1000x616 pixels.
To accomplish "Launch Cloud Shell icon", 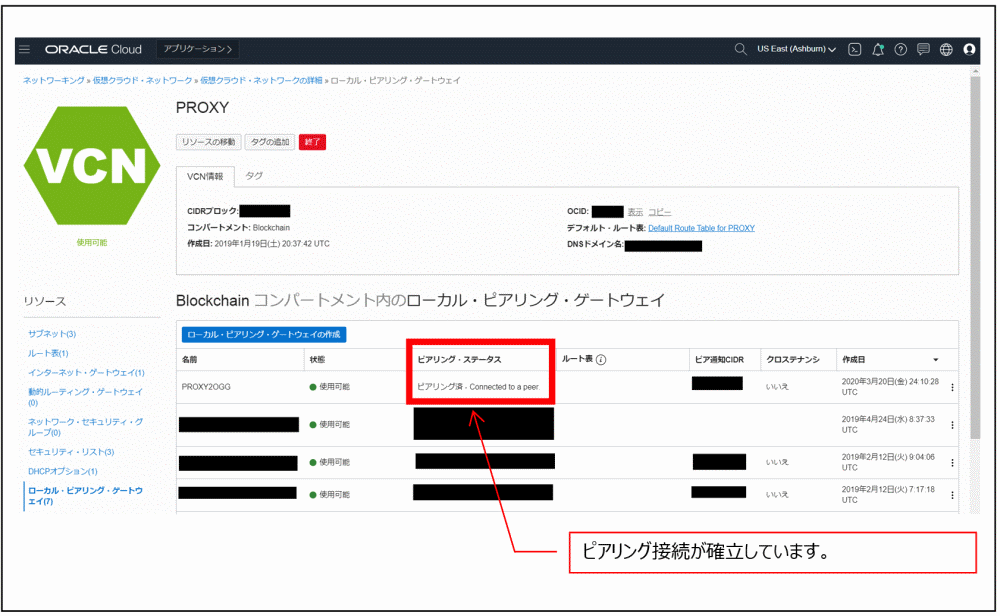I will pyautogui.click(x=855, y=49).
